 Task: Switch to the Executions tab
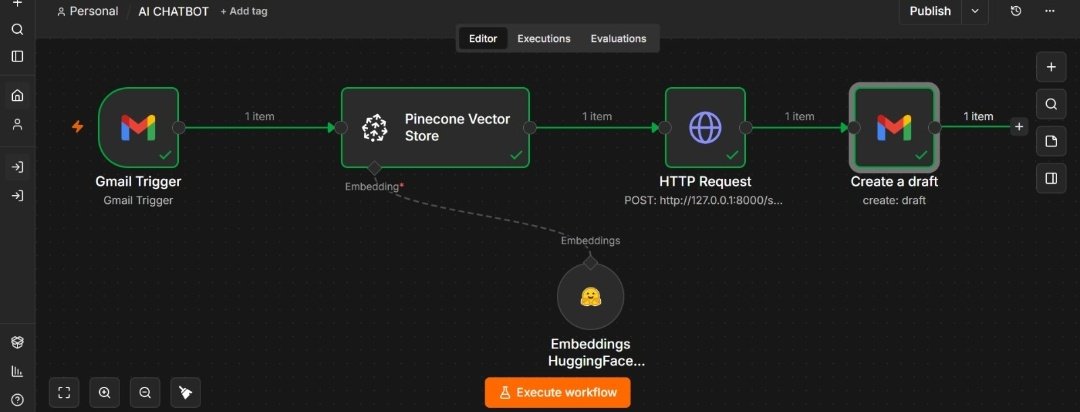point(543,39)
